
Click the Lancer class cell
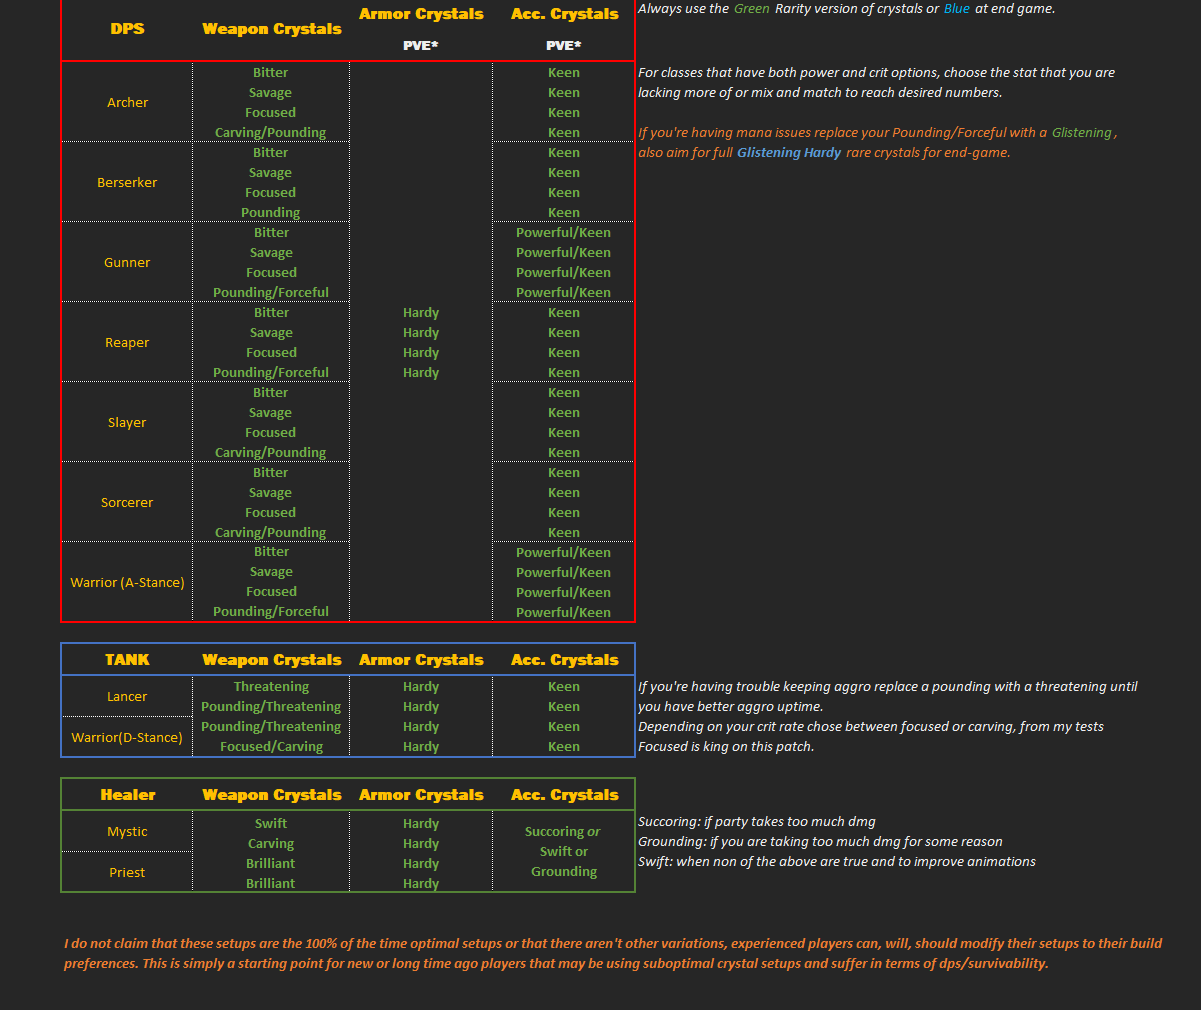click(127, 696)
